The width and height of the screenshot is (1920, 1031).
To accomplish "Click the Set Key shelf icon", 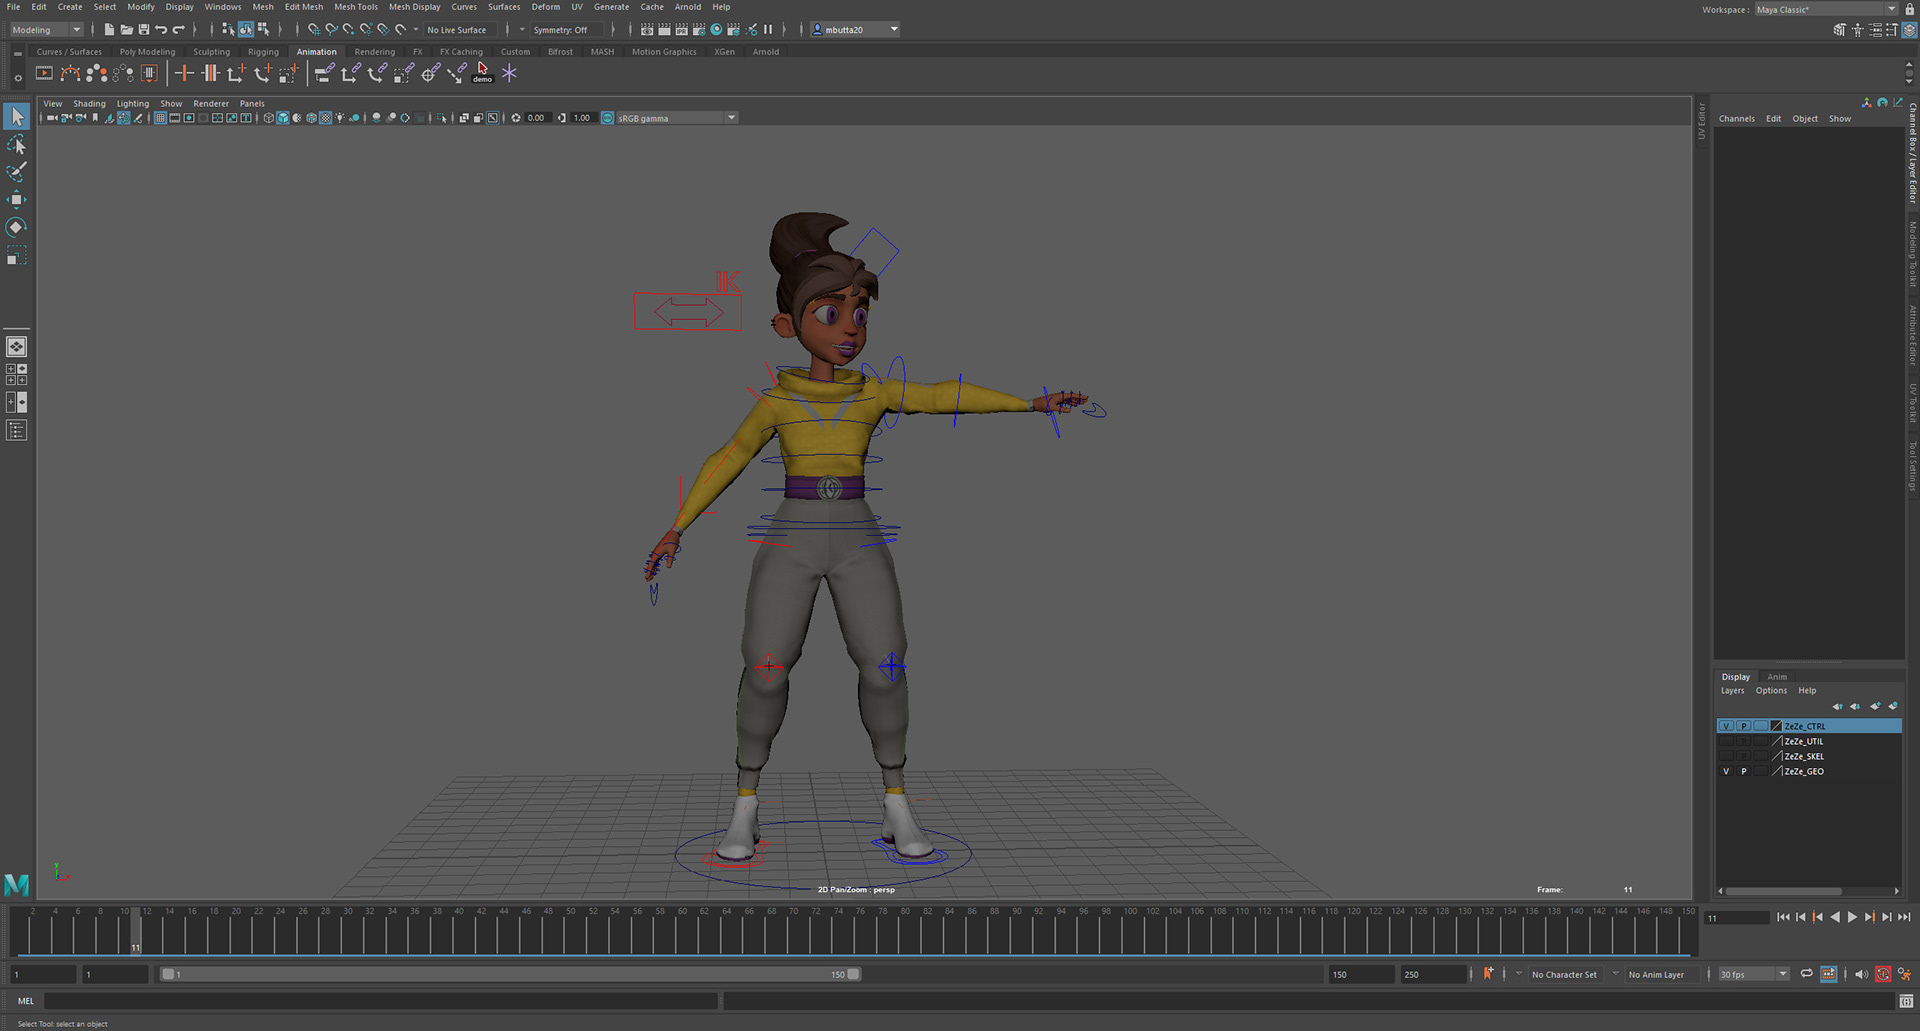I will [184, 73].
